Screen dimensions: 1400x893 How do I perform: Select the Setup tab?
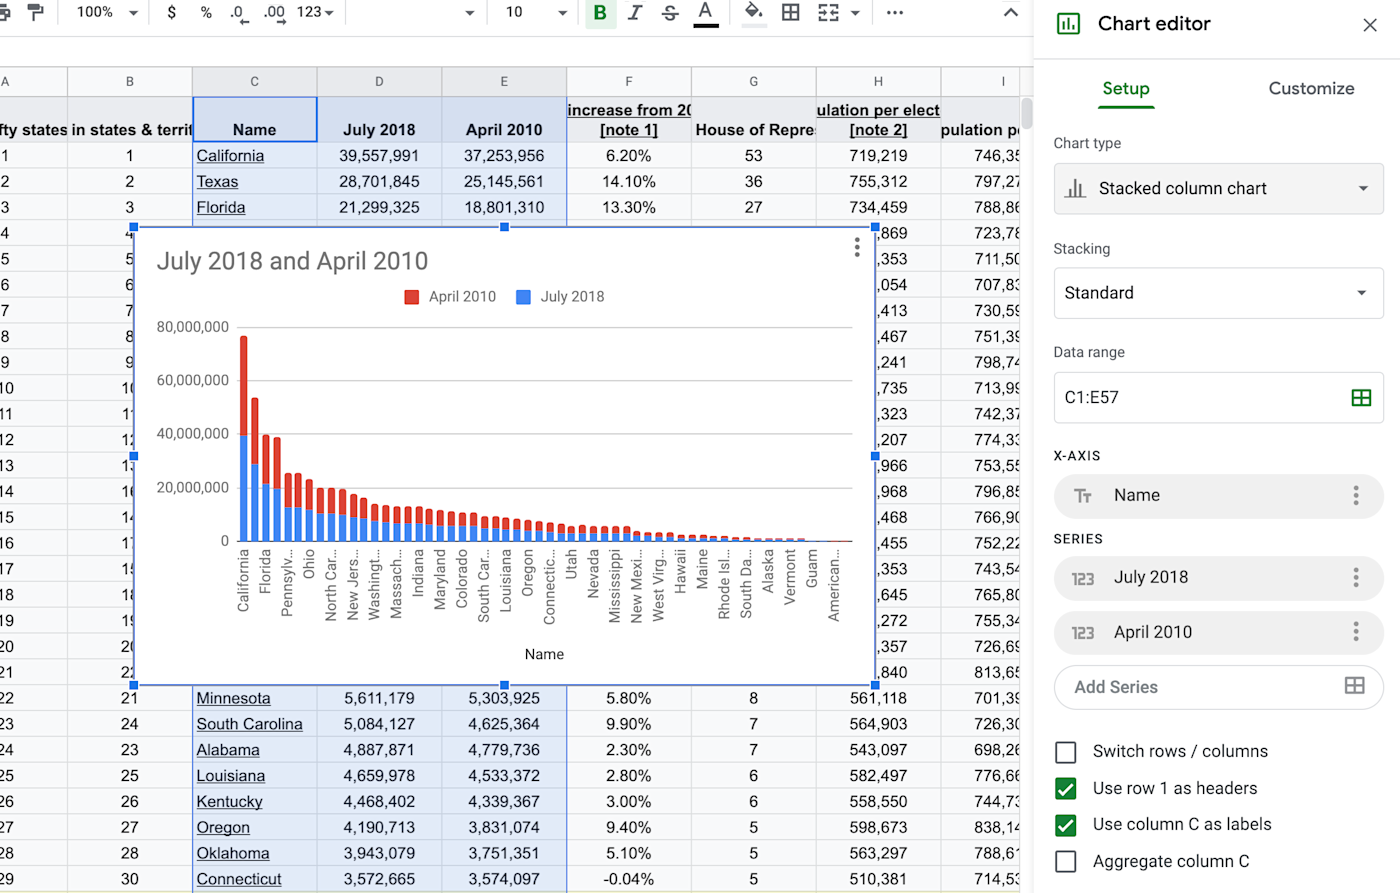tap(1126, 88)
